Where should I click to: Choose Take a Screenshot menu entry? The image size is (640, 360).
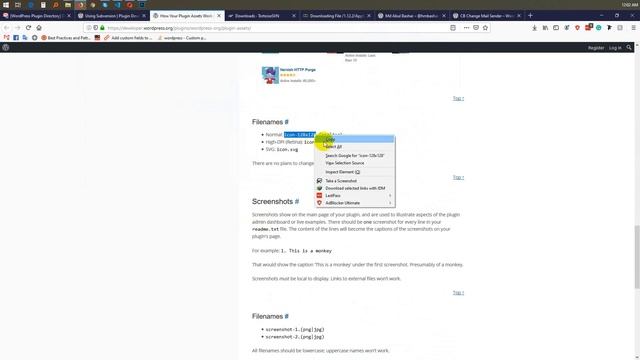pos(355,181)
